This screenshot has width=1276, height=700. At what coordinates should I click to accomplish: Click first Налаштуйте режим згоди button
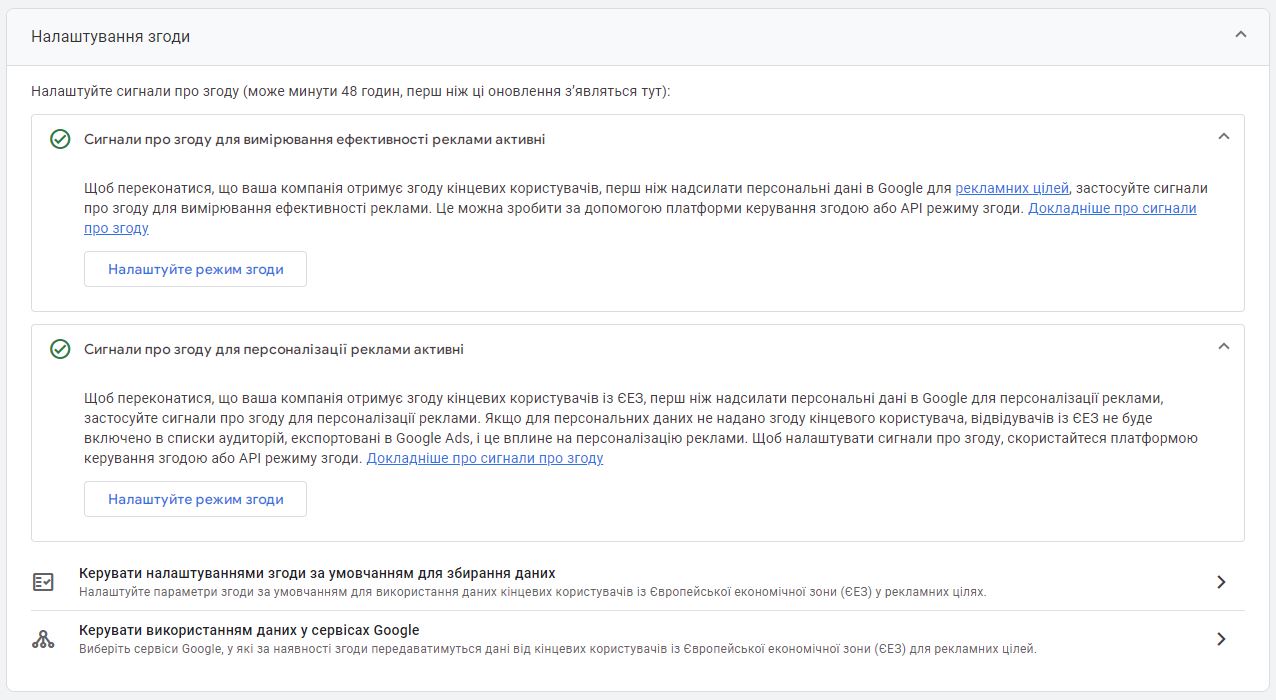(195, 268)
